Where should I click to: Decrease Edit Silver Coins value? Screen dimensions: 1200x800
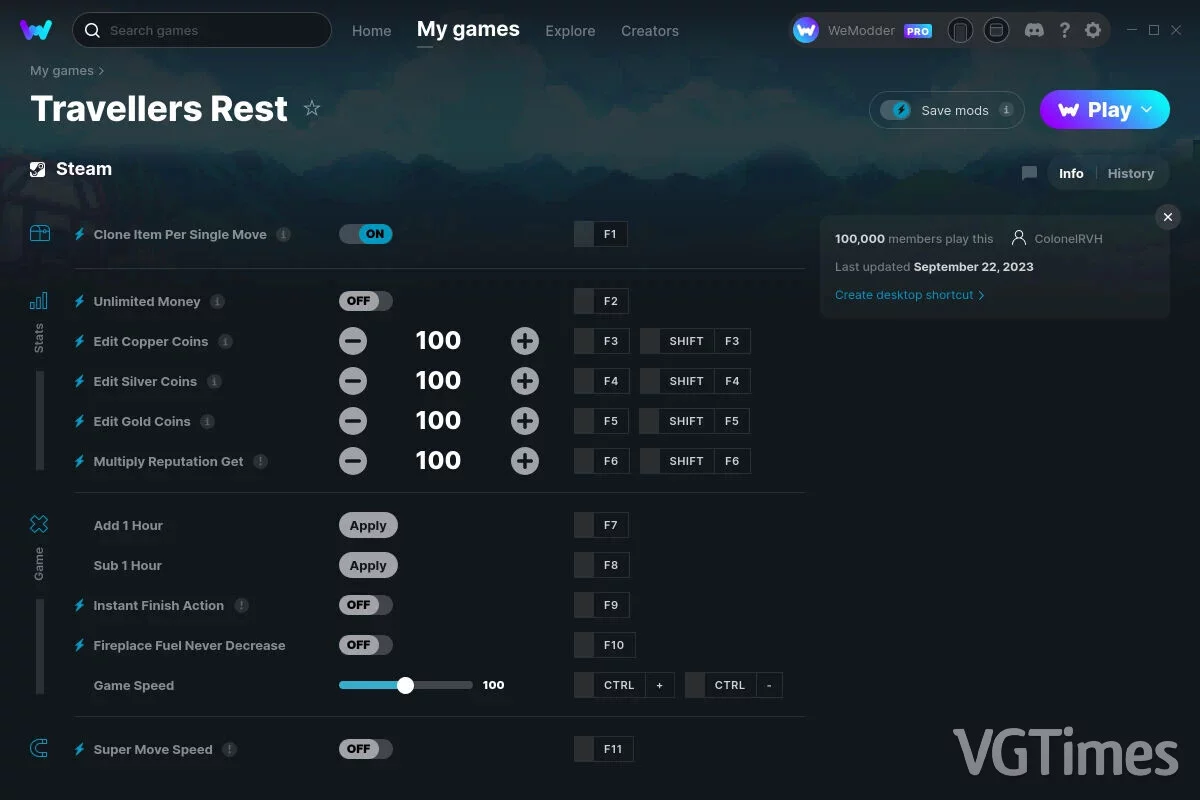(353, 381)
